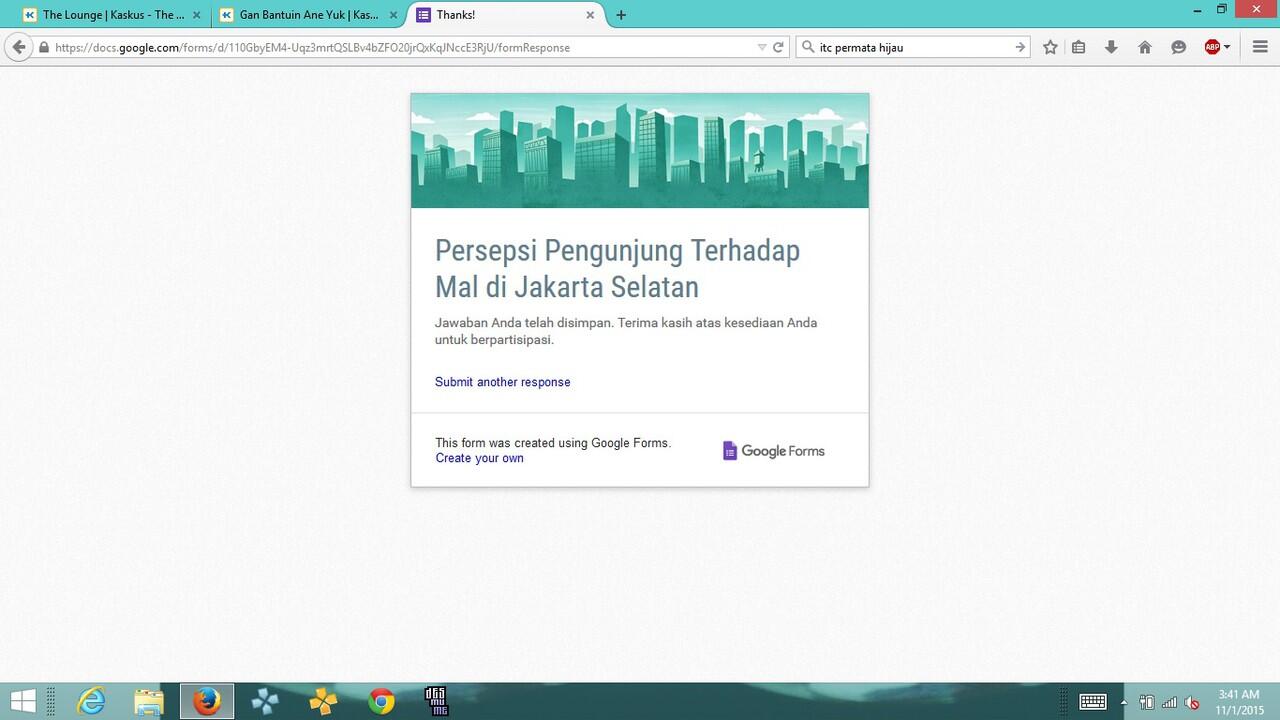
Task: Click inside the search field showing 'itc permata hijau'
Action: coord(900,47)
